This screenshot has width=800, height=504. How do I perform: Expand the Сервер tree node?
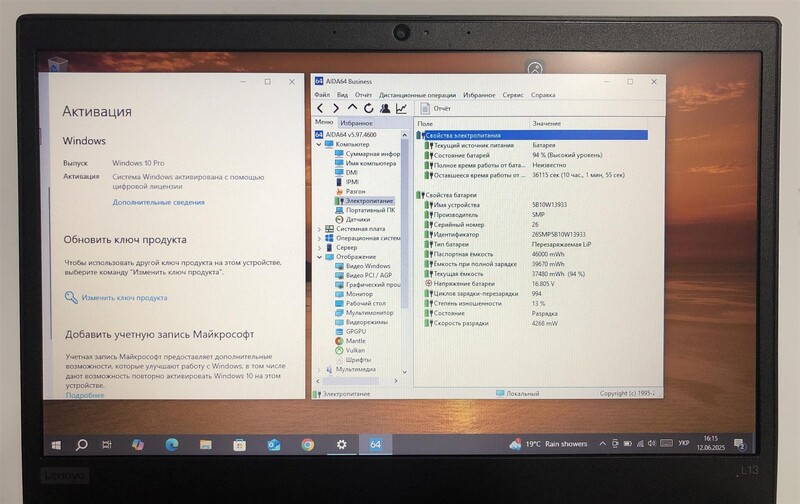point(319,247)
